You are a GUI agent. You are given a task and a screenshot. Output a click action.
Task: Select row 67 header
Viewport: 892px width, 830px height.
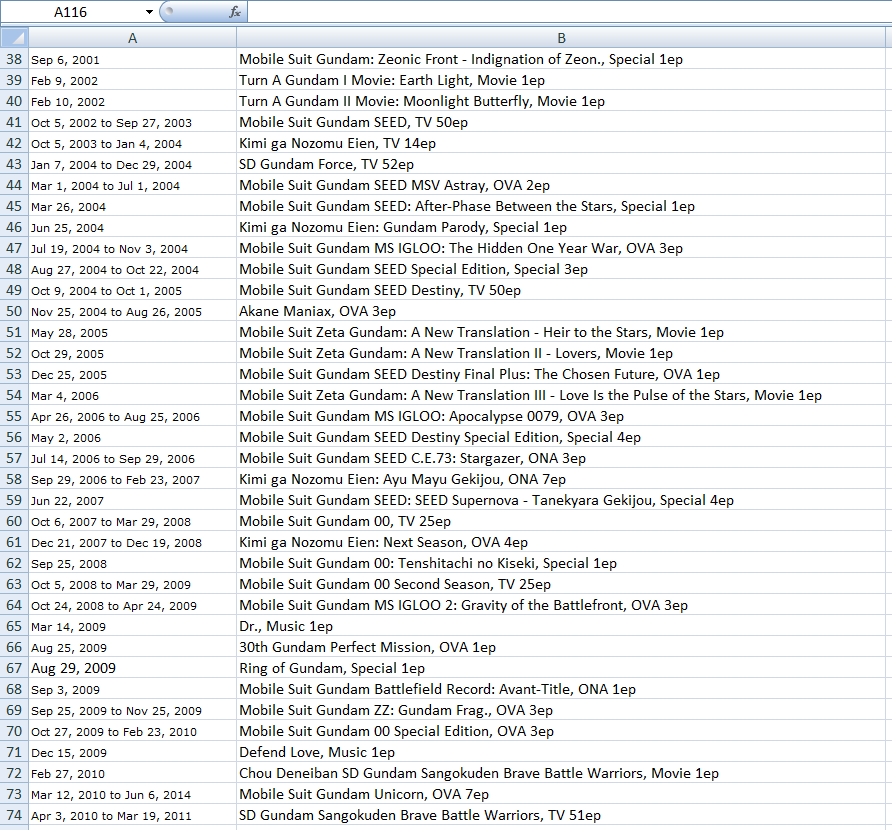pyautogui.click(x=14, y=668)
